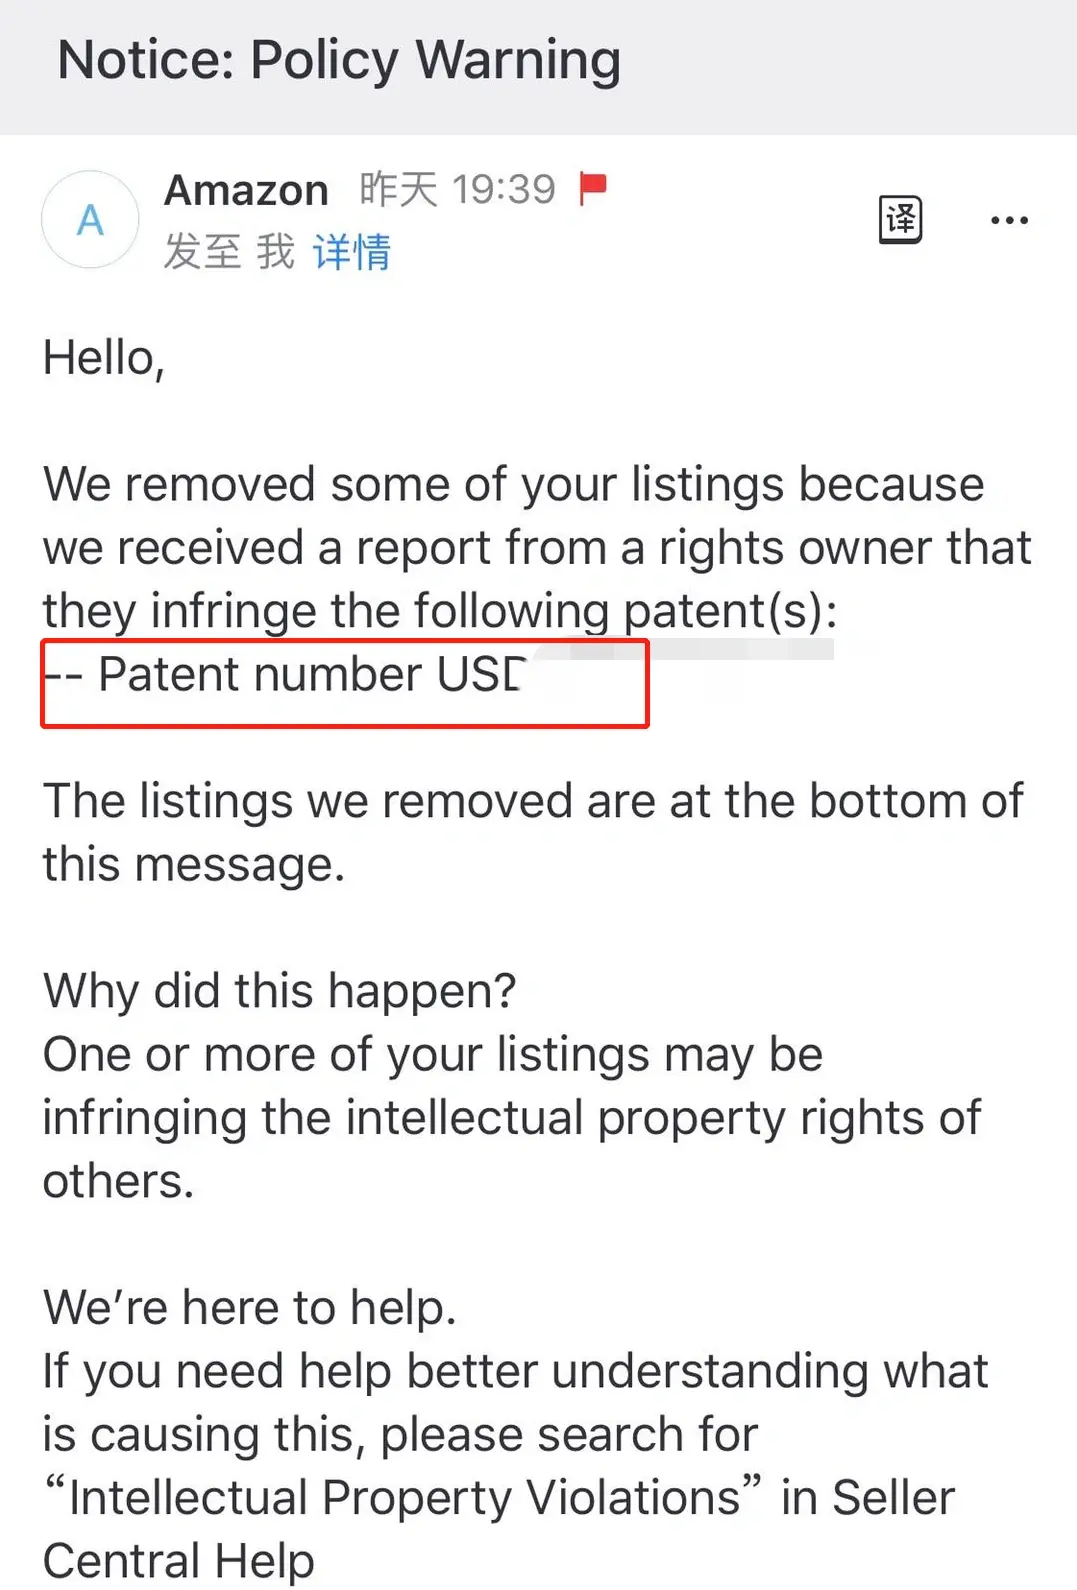Tap the 'The listings we removed' sentence
This screenshot has height=1590, width=1077.
pyautogui.click(x=532, y=802)
